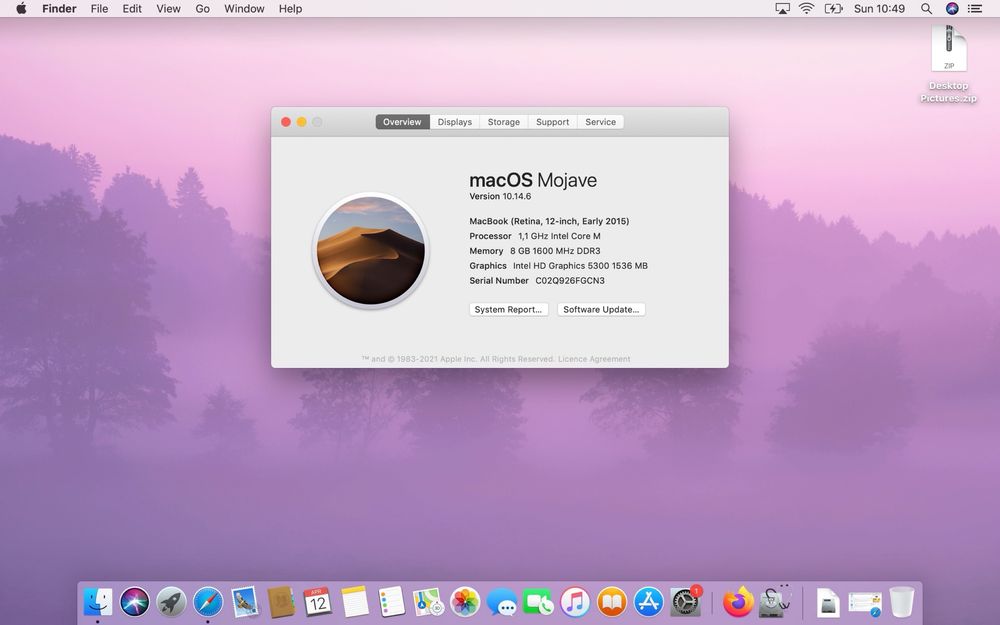This screenshot has width=1000, height=625.
Task: Open the Trash in Dock
Action: (902, 602)
